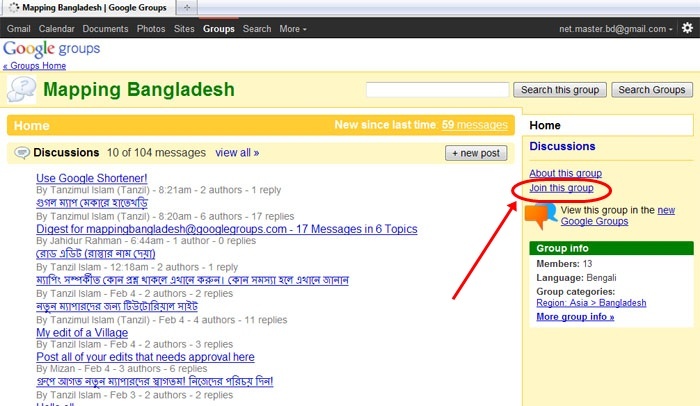700x406 pixels.
Task: Open Documents from the top bar
Action: tap(105, 29)
